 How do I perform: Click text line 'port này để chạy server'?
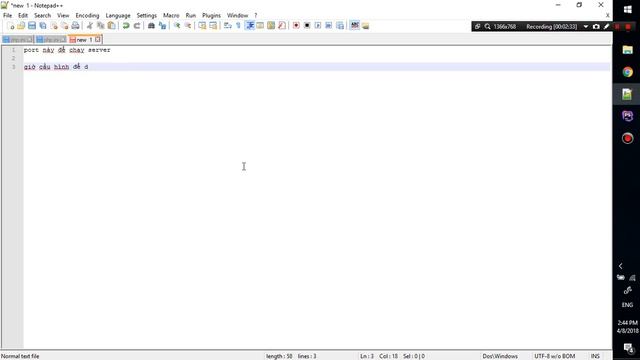point(67,50)
